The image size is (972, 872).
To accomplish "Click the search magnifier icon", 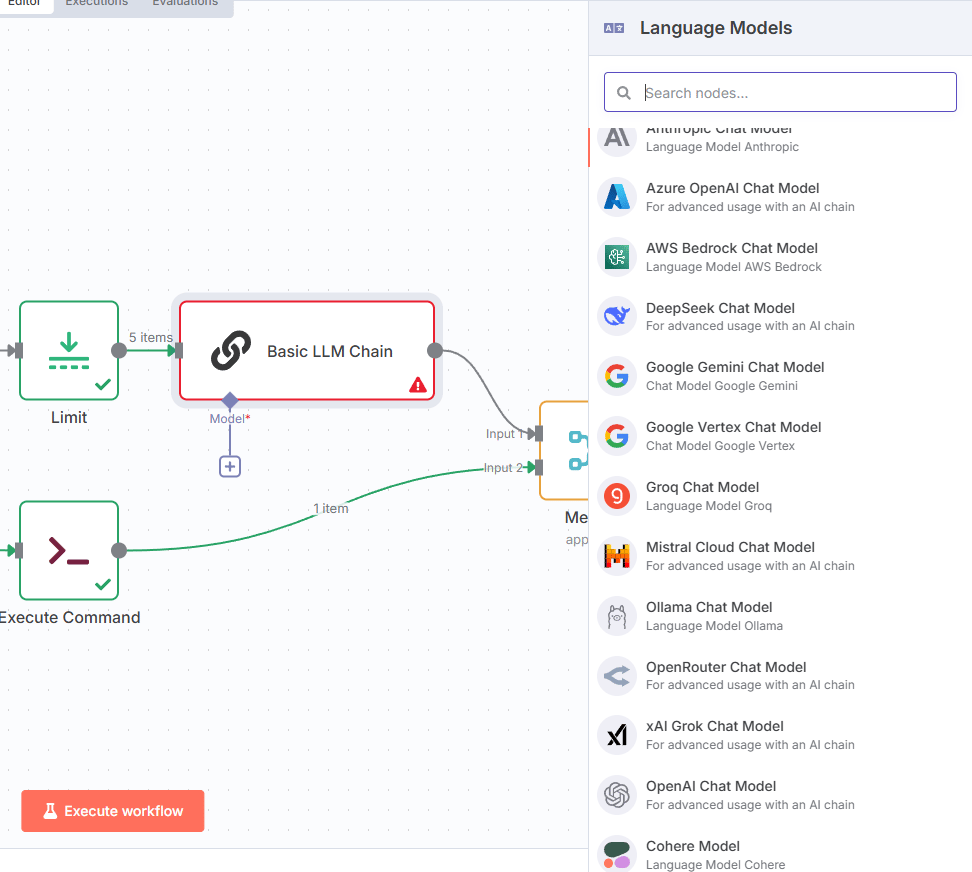I will pyautogui.click(x=624, y=93).
